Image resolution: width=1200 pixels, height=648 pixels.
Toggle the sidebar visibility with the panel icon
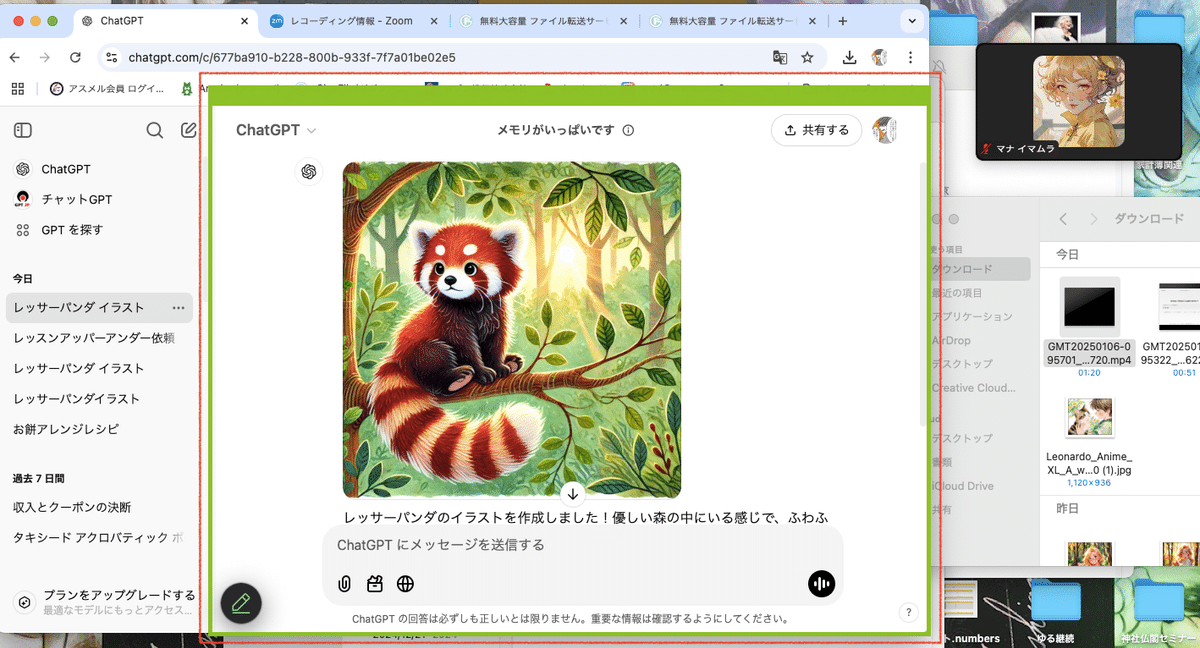(x=22, y=130)
